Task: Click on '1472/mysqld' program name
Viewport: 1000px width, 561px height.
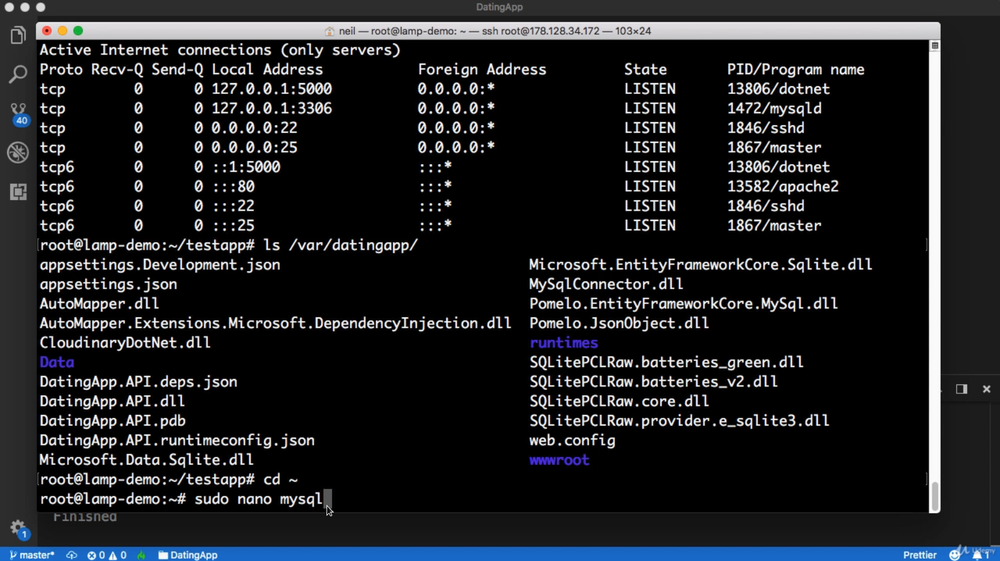Action: (x=774, y=108)
